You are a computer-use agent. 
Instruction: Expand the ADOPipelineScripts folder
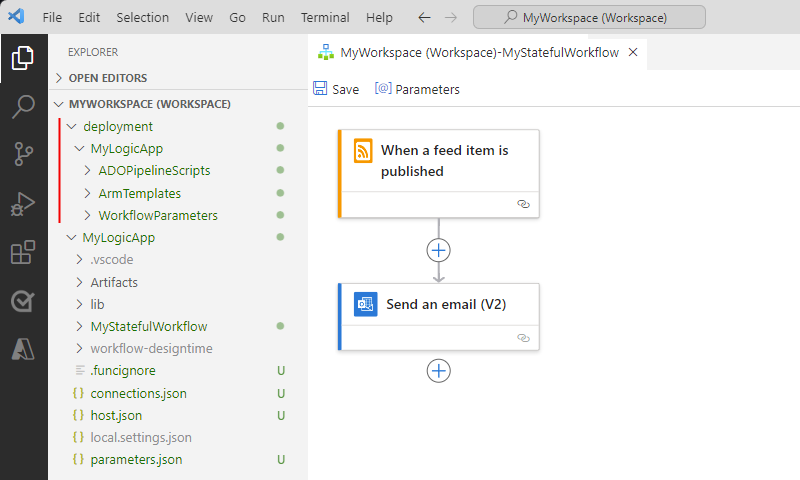(154, 171)
